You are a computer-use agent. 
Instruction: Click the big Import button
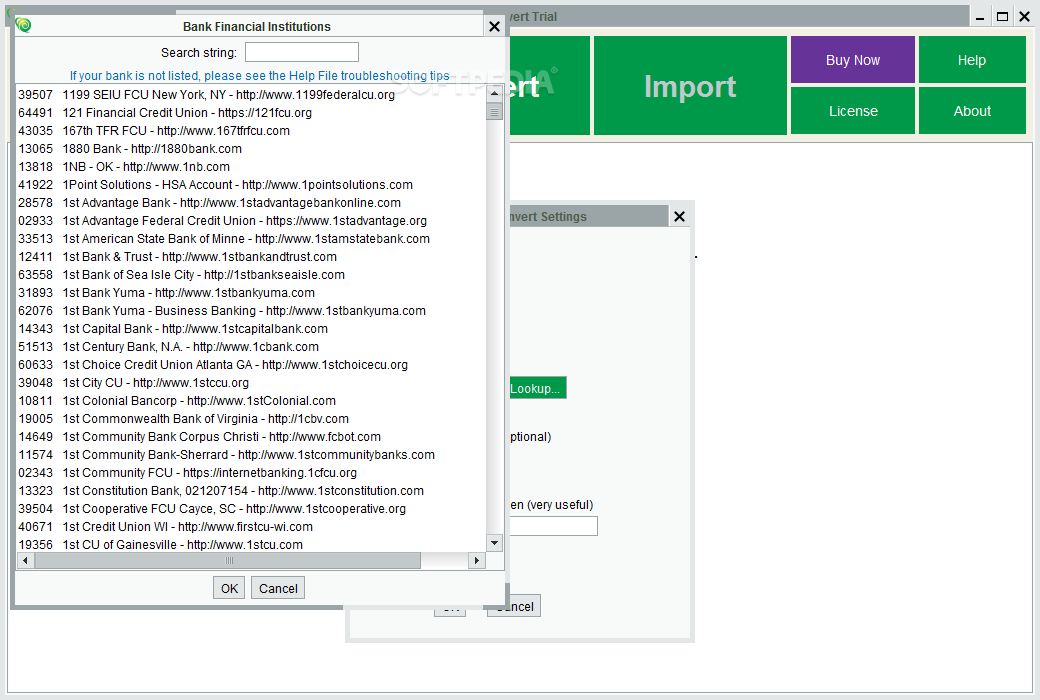coord(690,86)
